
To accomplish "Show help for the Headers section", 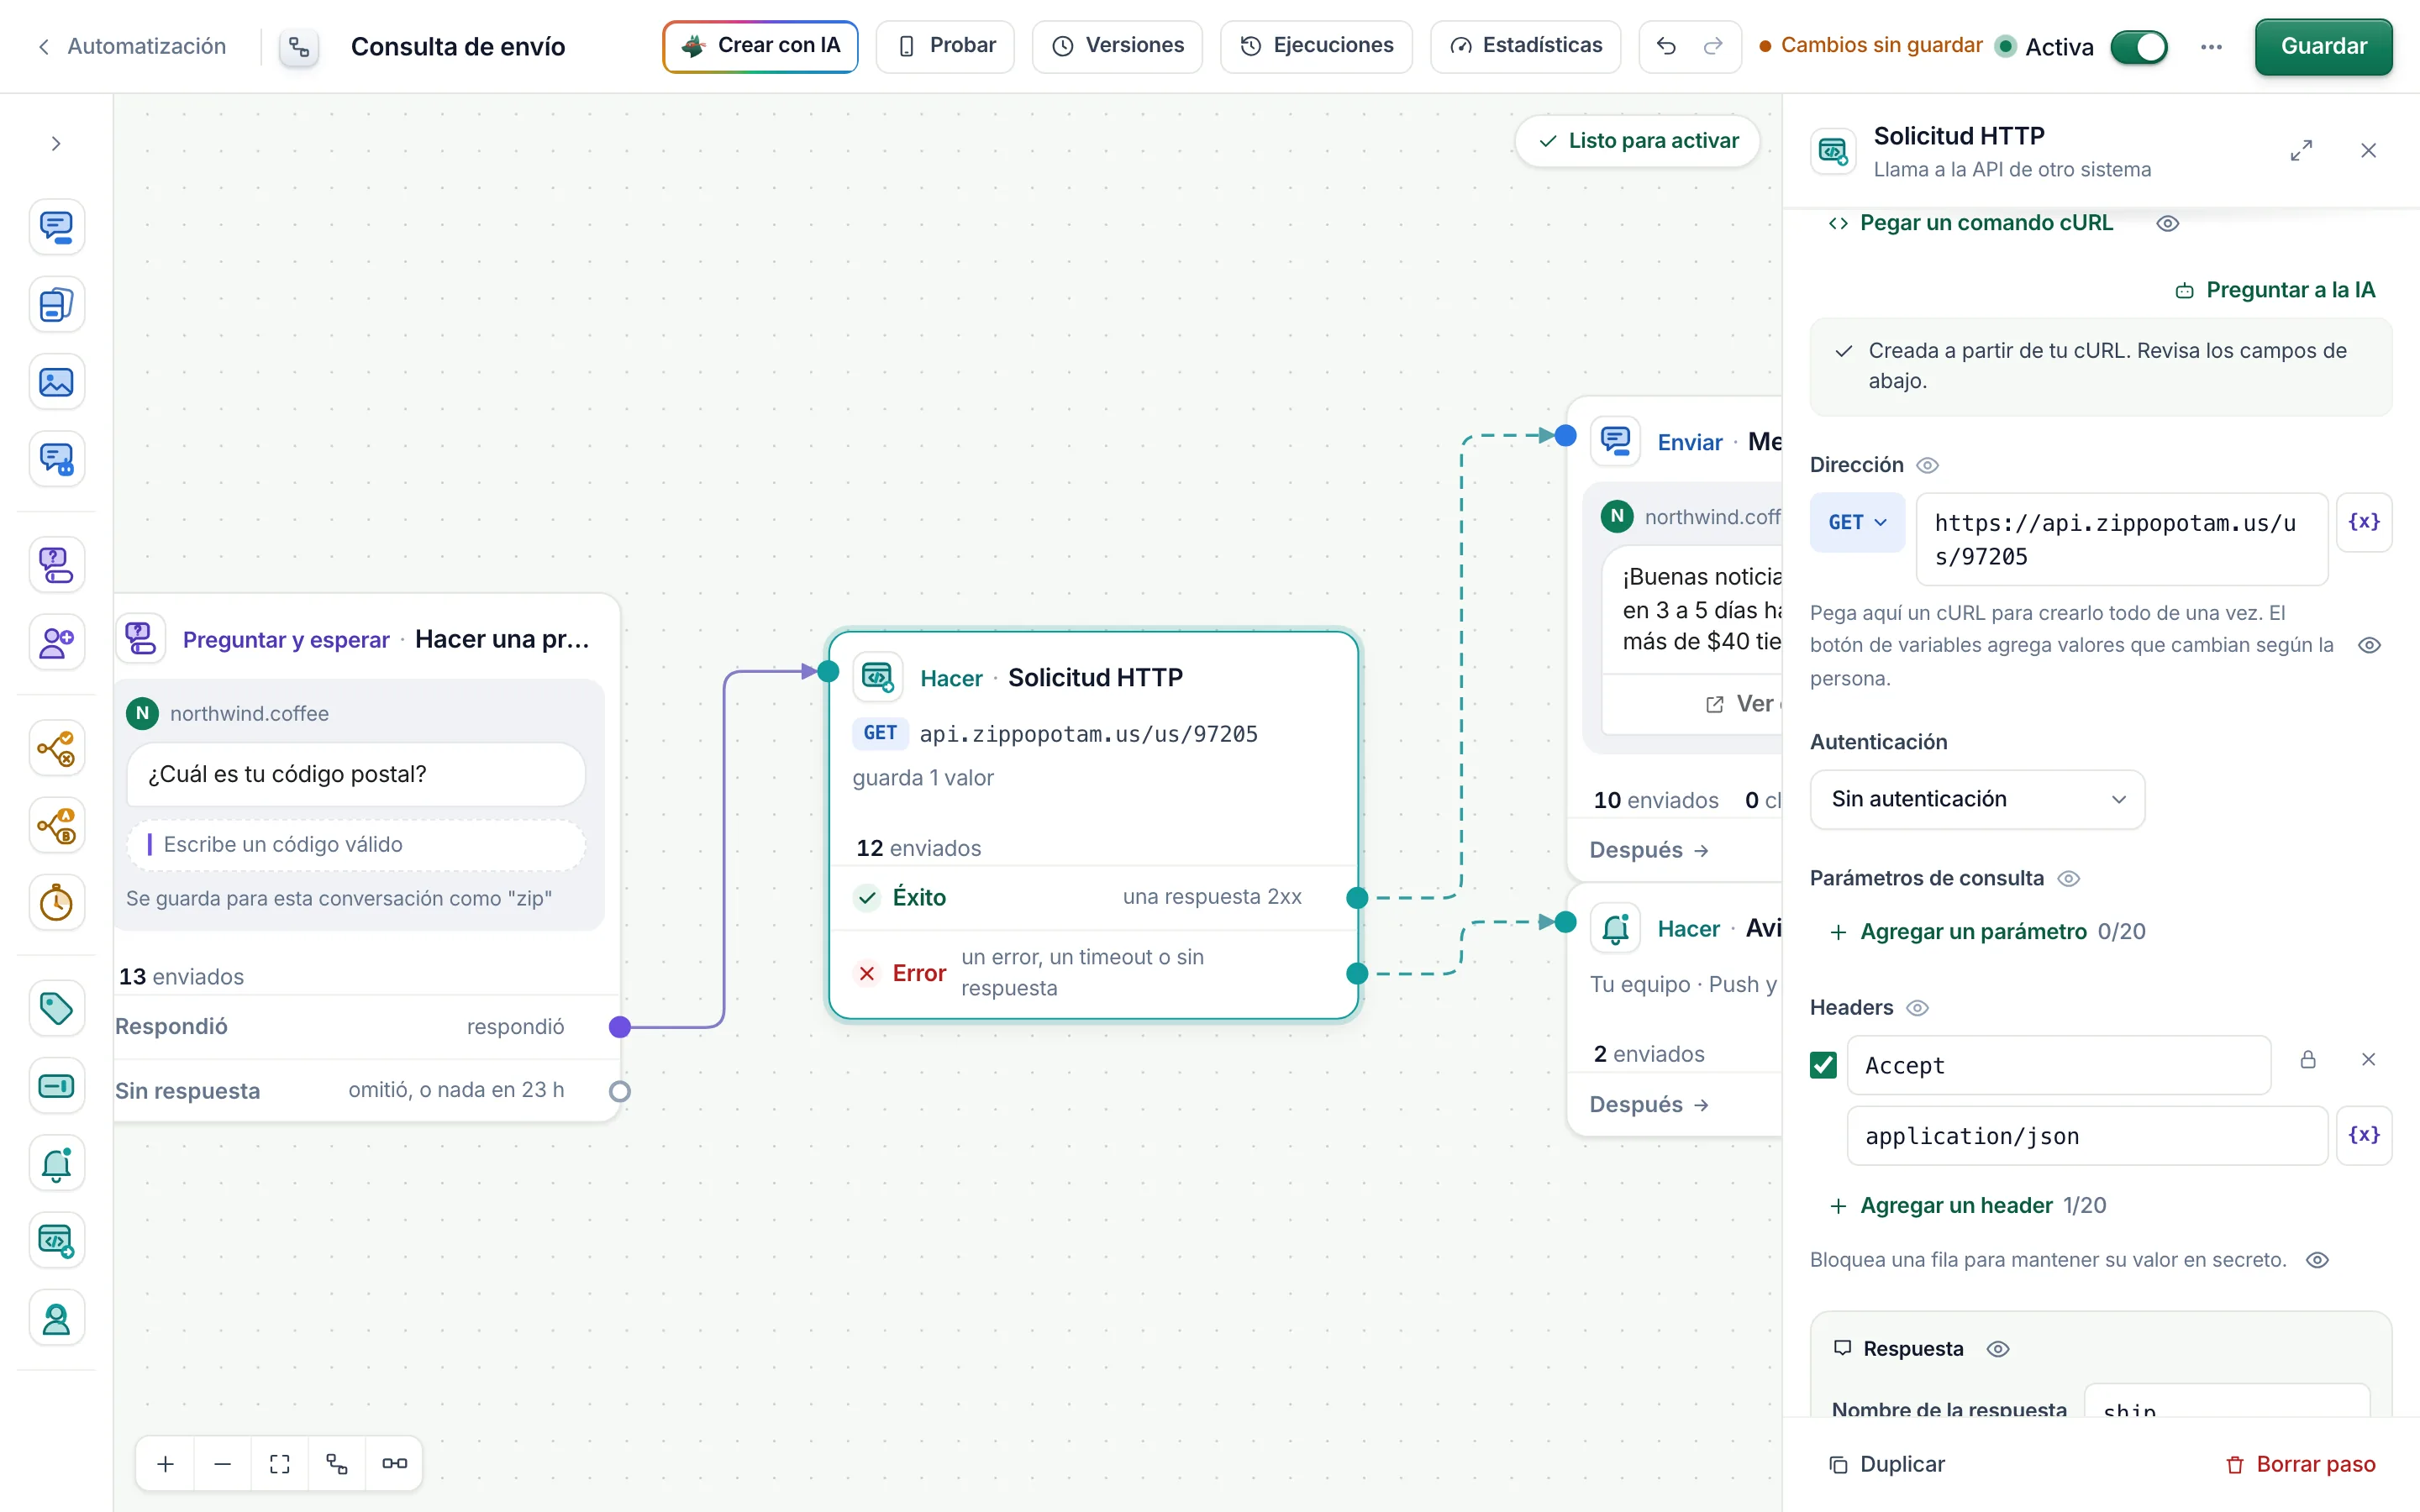I will (x=1917, y=1008).
